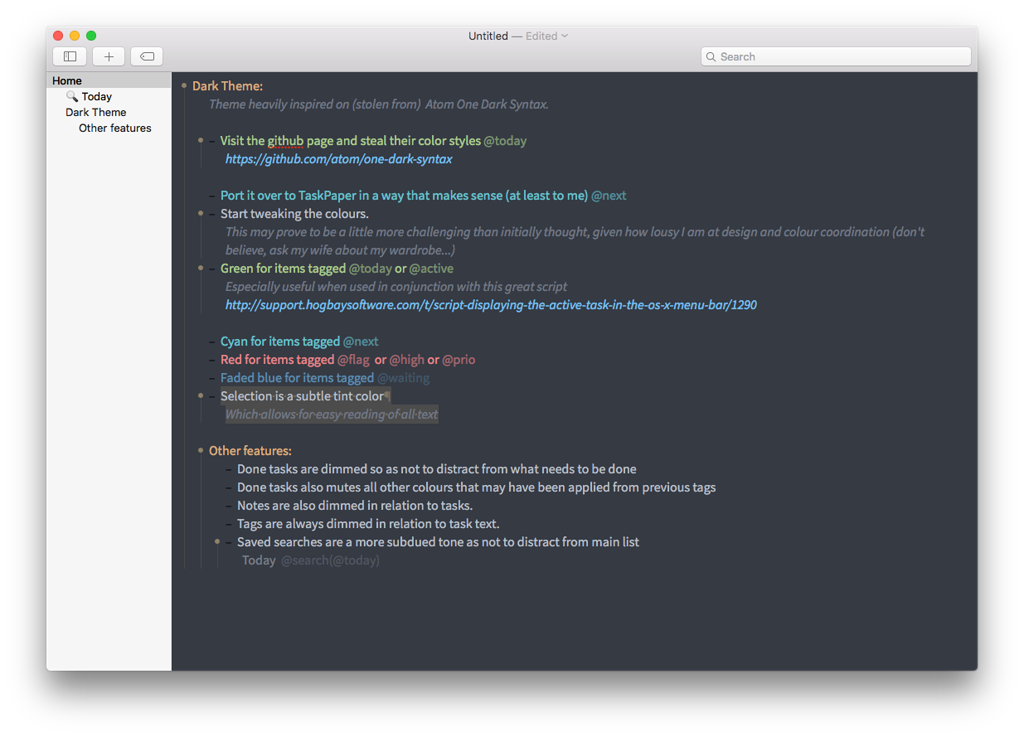Create a new item using the plus toolbar icon
This screenshot has width=1024, height=737.
(x=108, y=56)
